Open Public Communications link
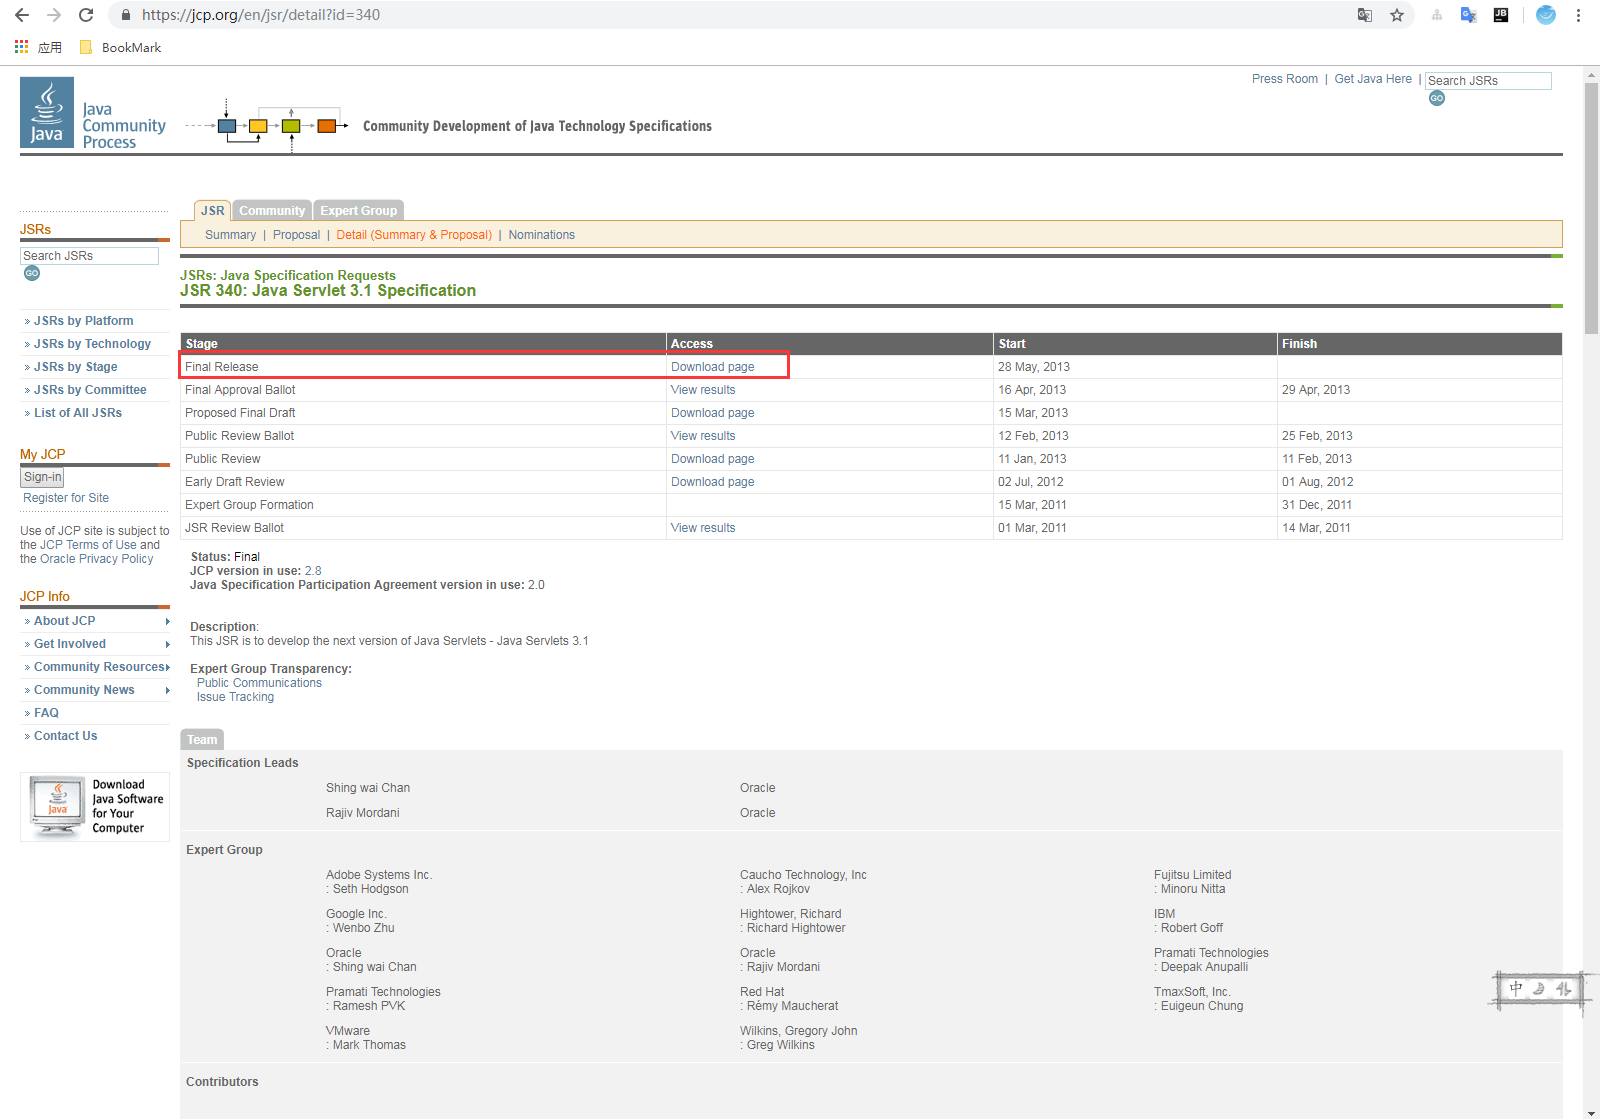1600x1119 pixels. pos(259,683)
